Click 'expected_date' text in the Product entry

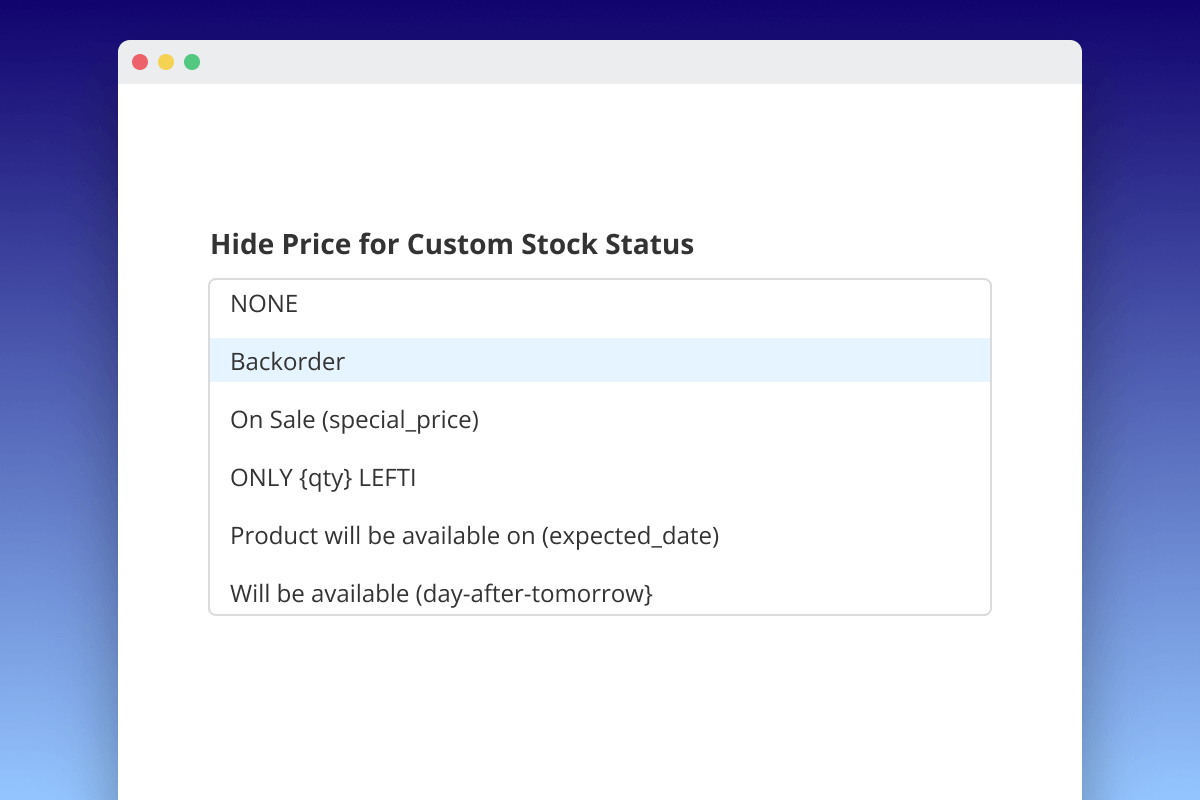point(630,536)
